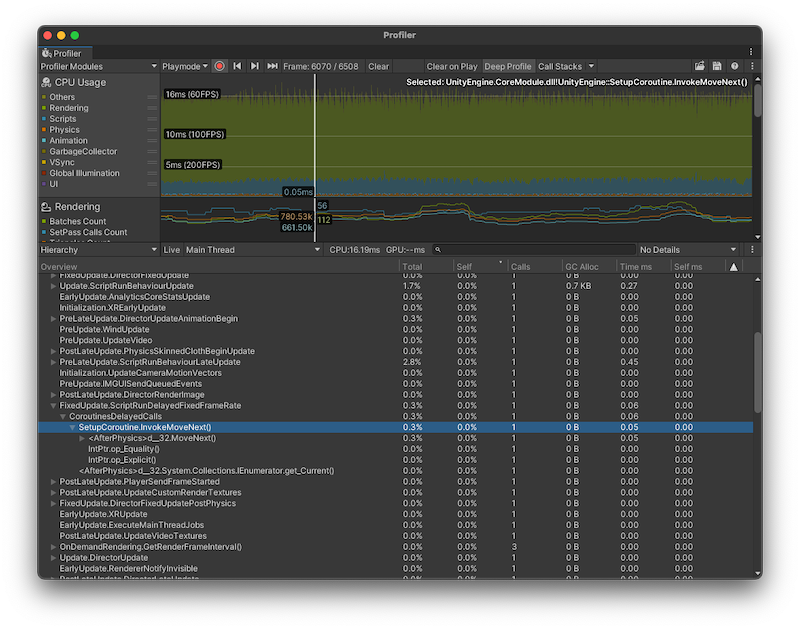This screenshot has width=800, height=629.
Task: Step forward one frame in the profiler
Action: [x=254, y=65]
